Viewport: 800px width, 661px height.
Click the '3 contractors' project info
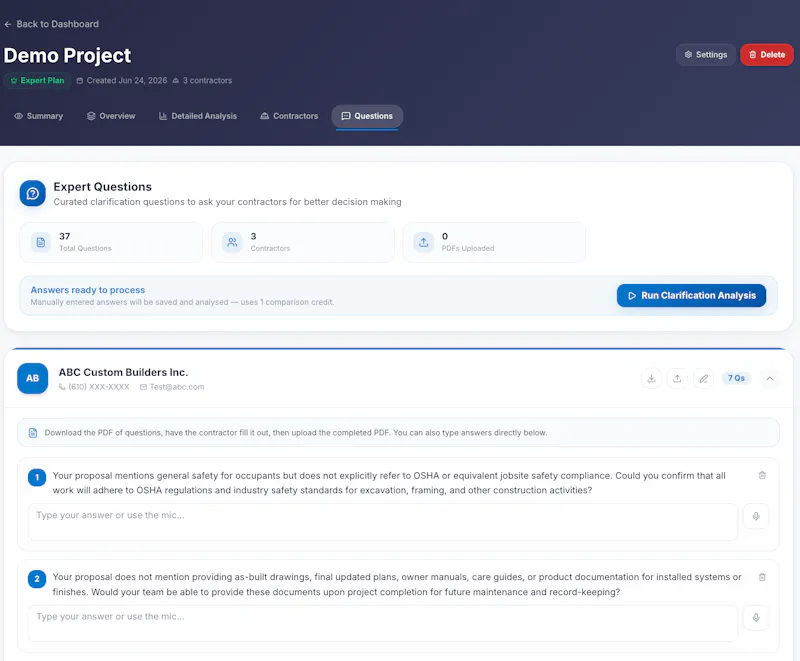coord(202,81)
